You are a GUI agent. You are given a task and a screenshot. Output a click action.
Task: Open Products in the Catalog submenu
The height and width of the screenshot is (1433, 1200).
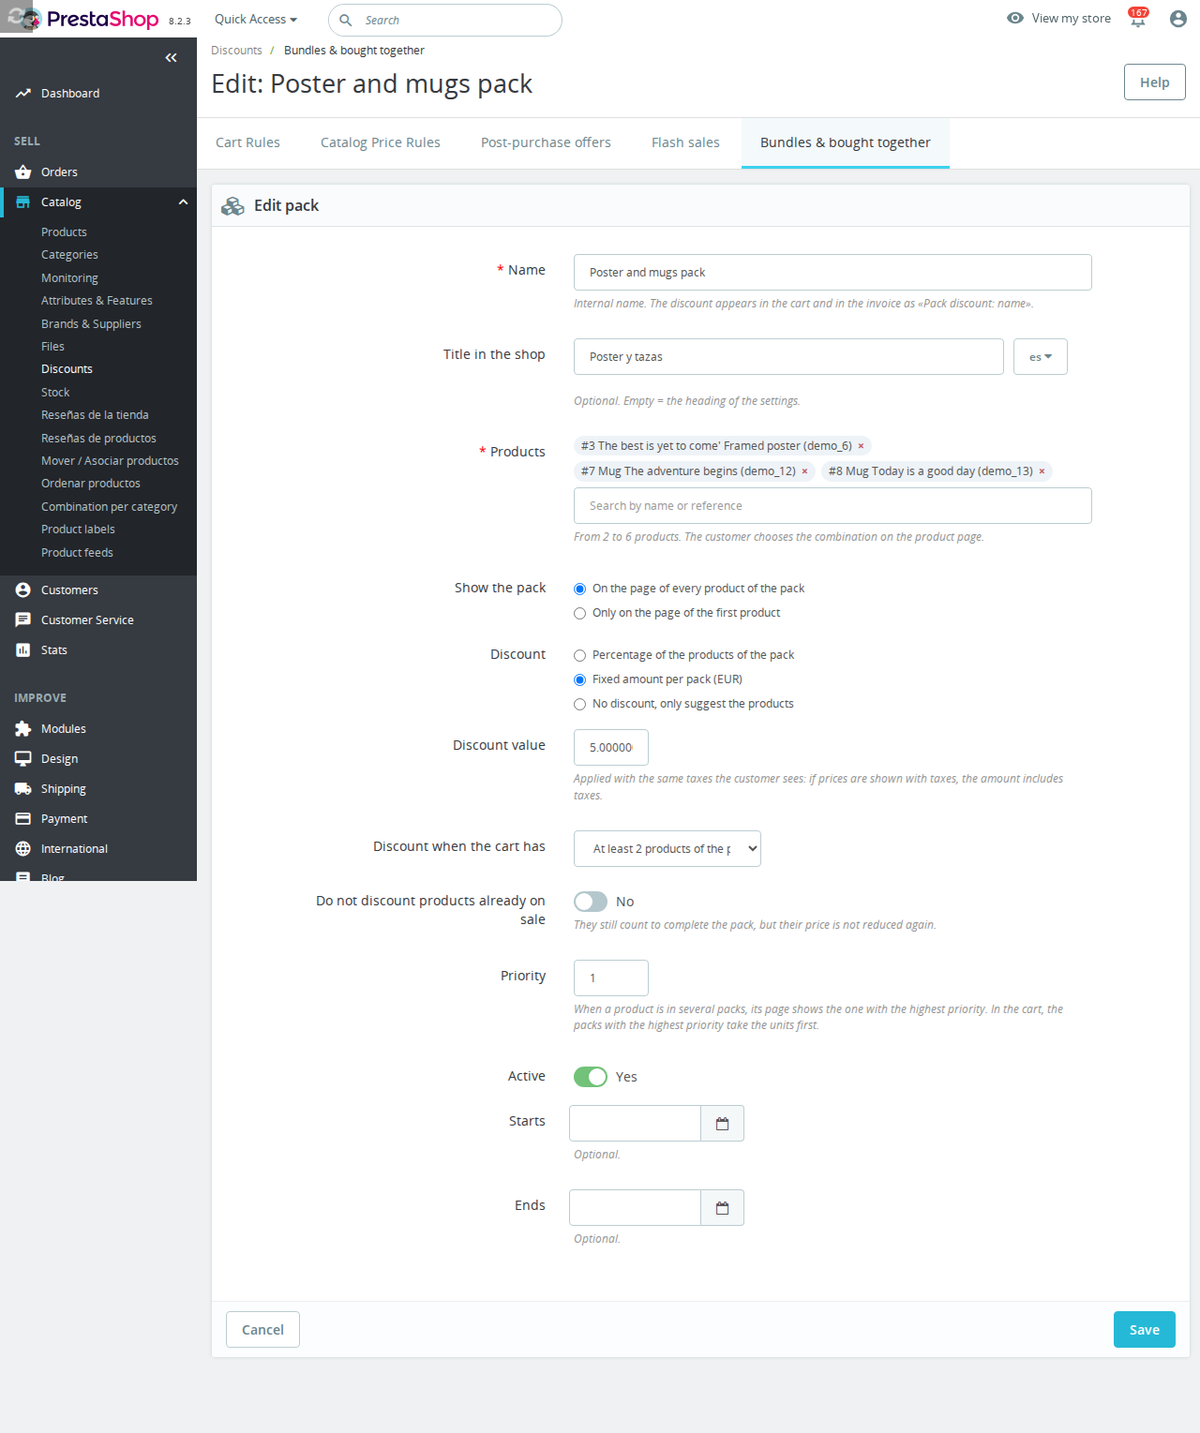click(64, 232)
